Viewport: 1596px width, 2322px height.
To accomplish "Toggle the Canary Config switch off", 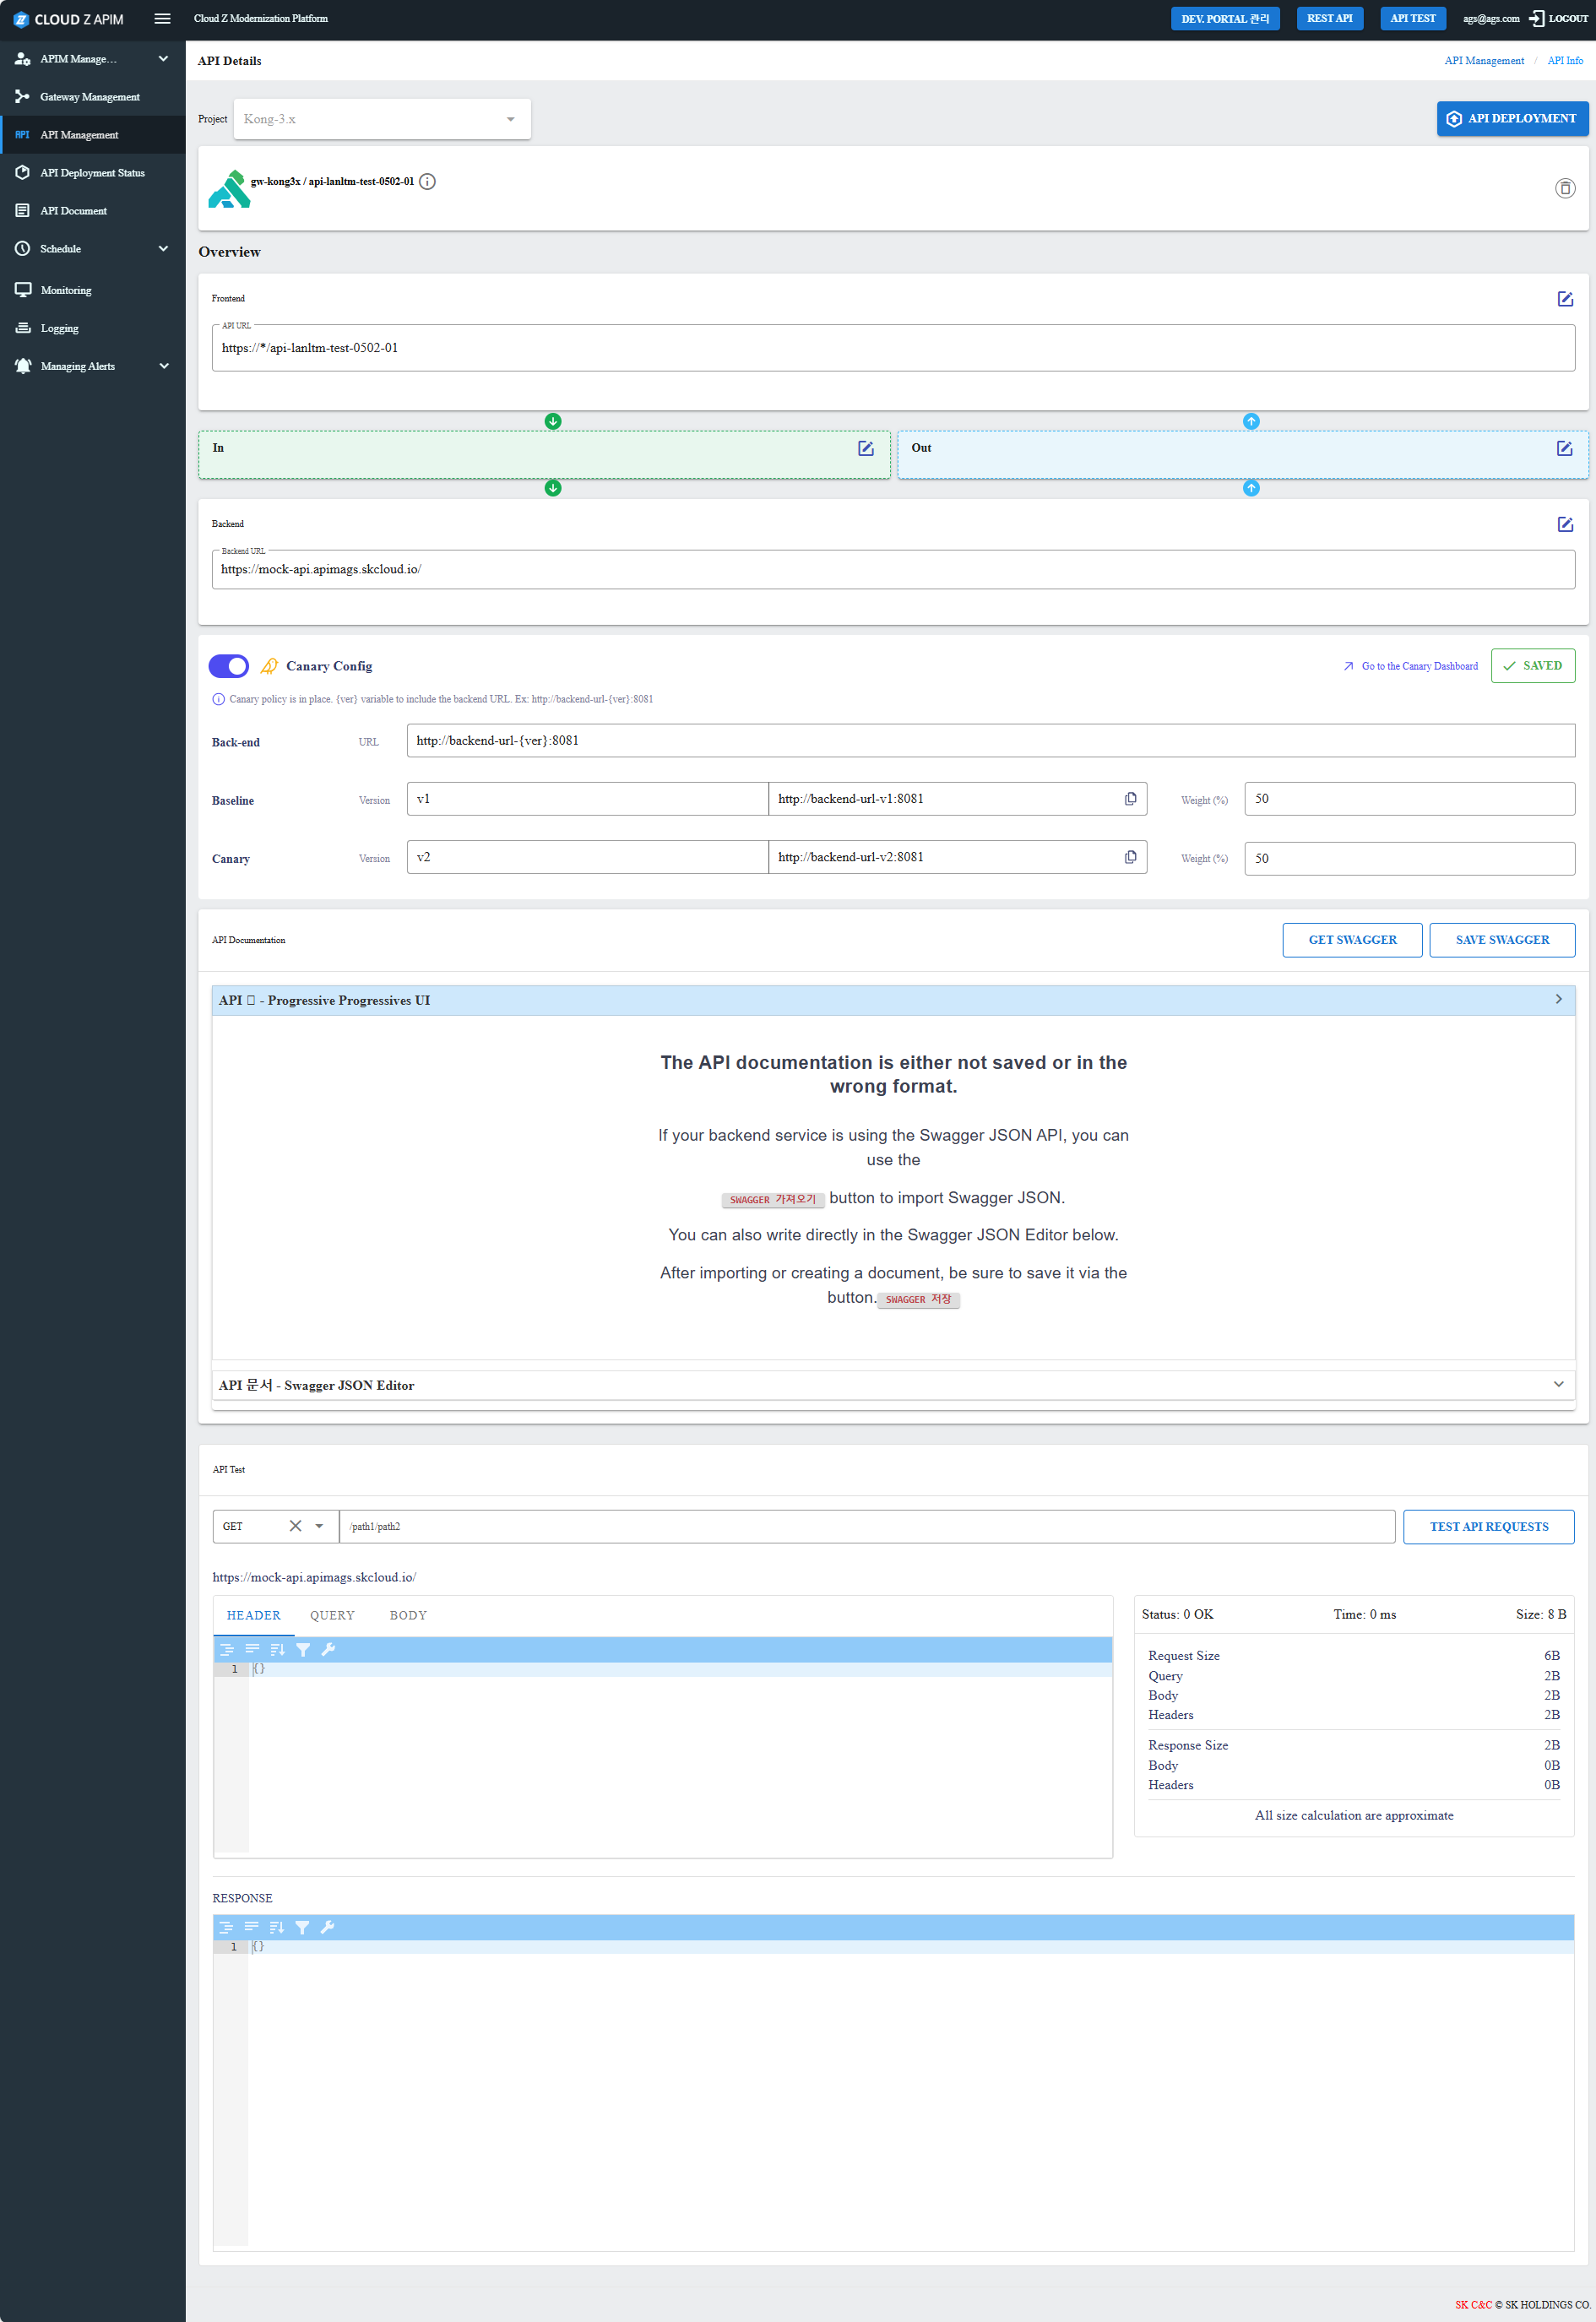I will [228, 666].
